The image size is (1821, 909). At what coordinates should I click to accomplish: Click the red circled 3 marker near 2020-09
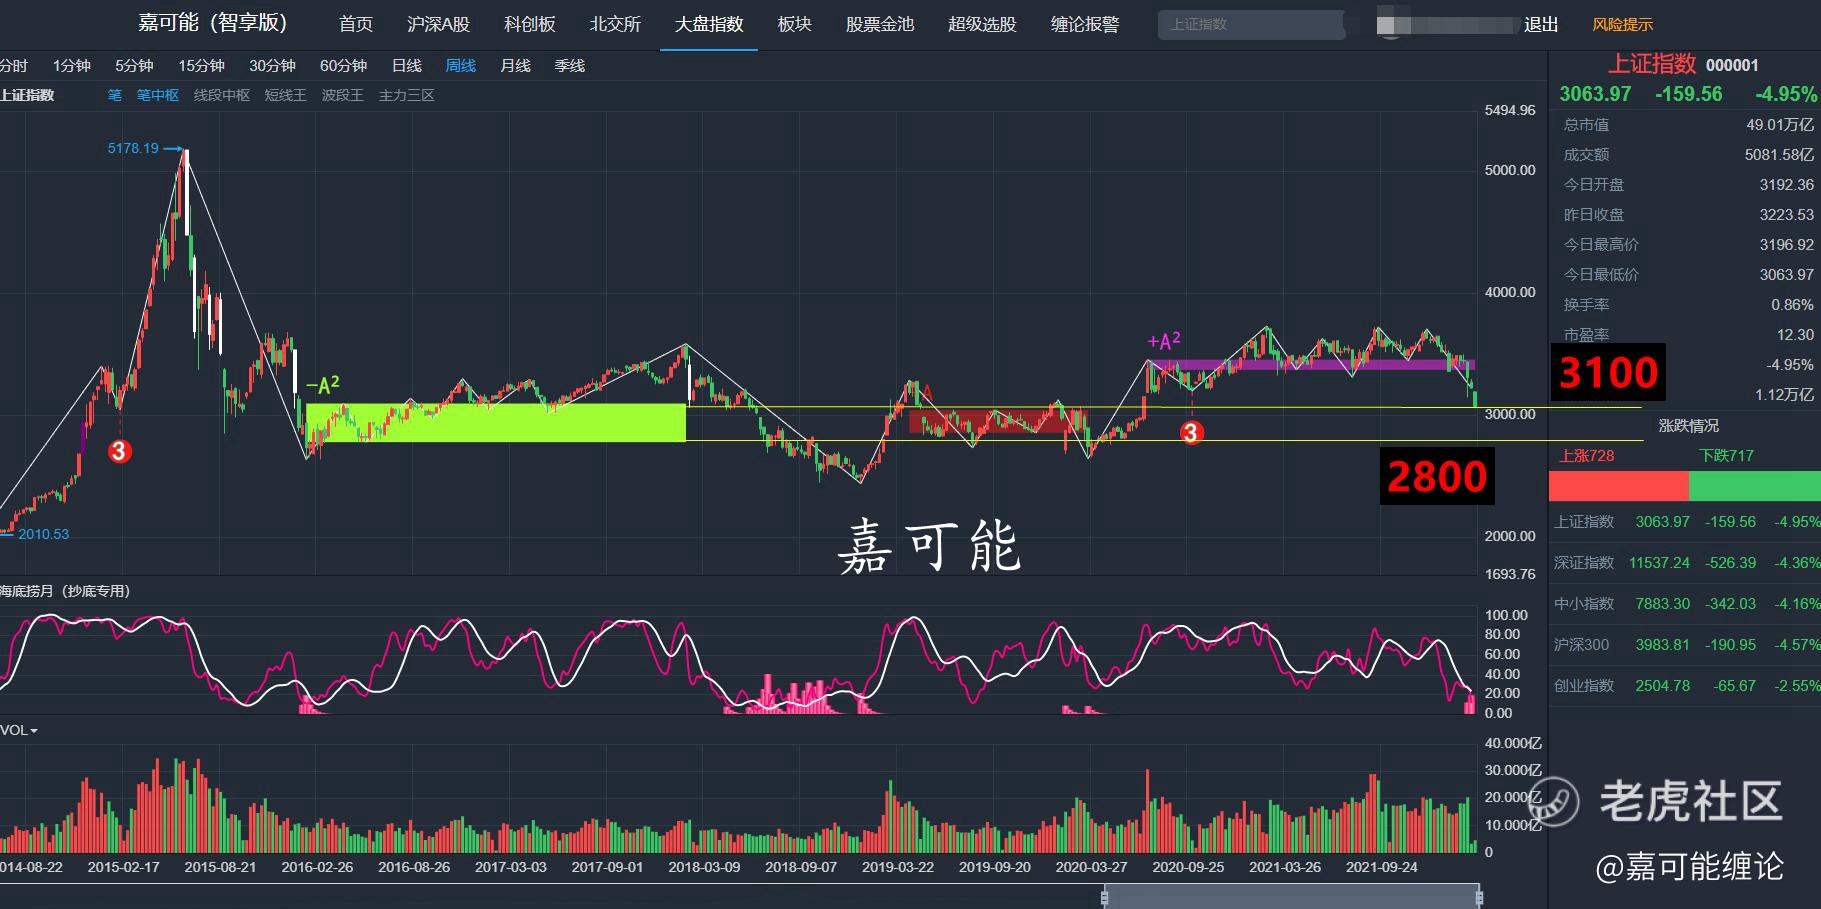(x=1191, y=432)
